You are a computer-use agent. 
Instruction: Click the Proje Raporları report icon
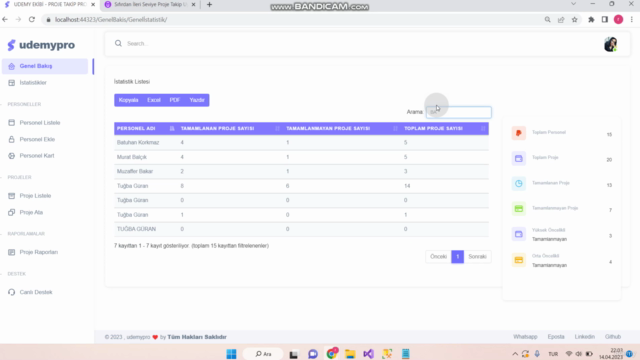coord(11,252)
